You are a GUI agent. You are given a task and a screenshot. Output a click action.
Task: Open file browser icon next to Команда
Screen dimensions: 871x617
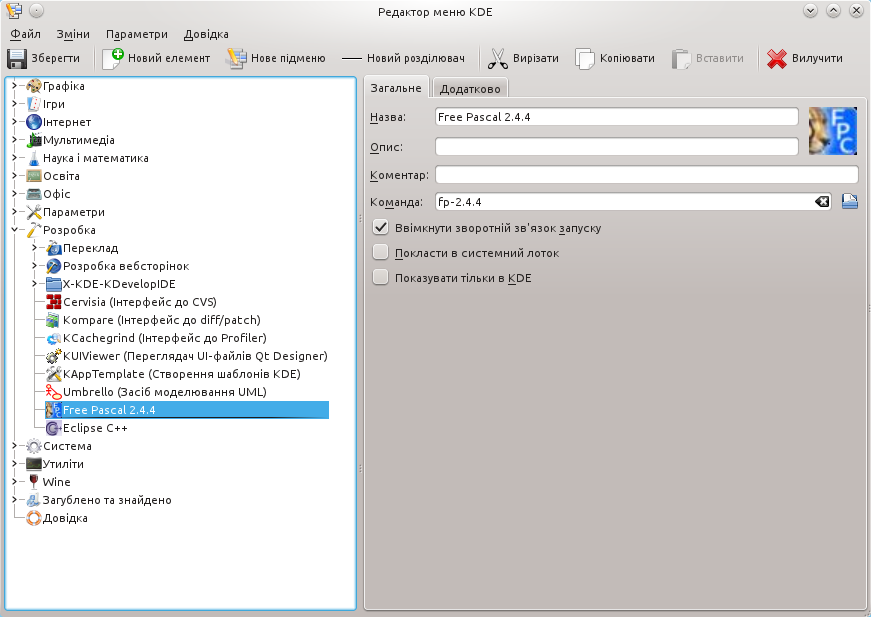pos(849,201)
